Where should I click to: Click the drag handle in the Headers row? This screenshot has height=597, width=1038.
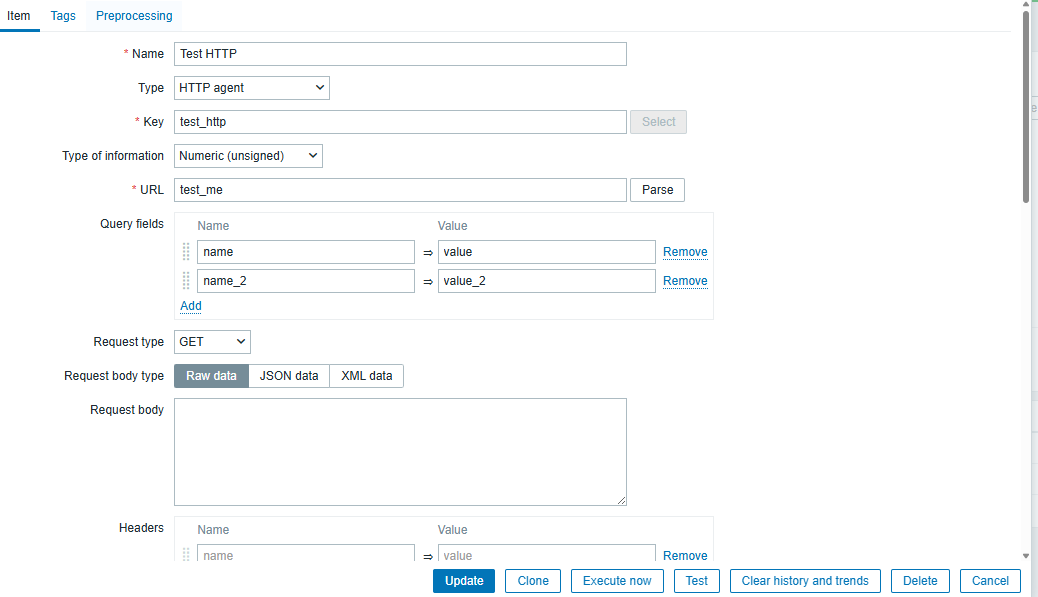coord(186,555)
